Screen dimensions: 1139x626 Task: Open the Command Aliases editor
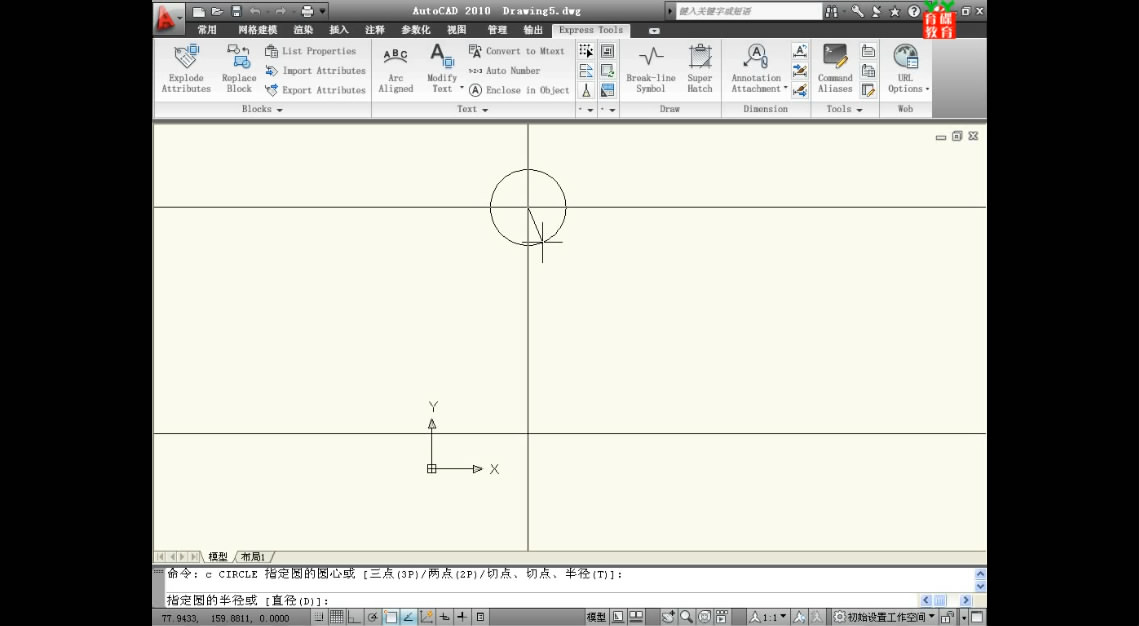point(835,70)
